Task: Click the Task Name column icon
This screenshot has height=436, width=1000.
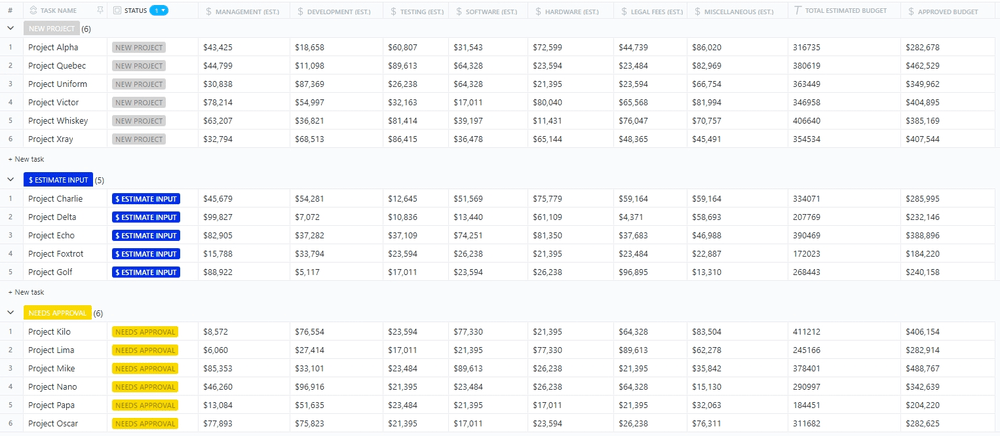Action: pyautogui.click(x=33, y=11)
